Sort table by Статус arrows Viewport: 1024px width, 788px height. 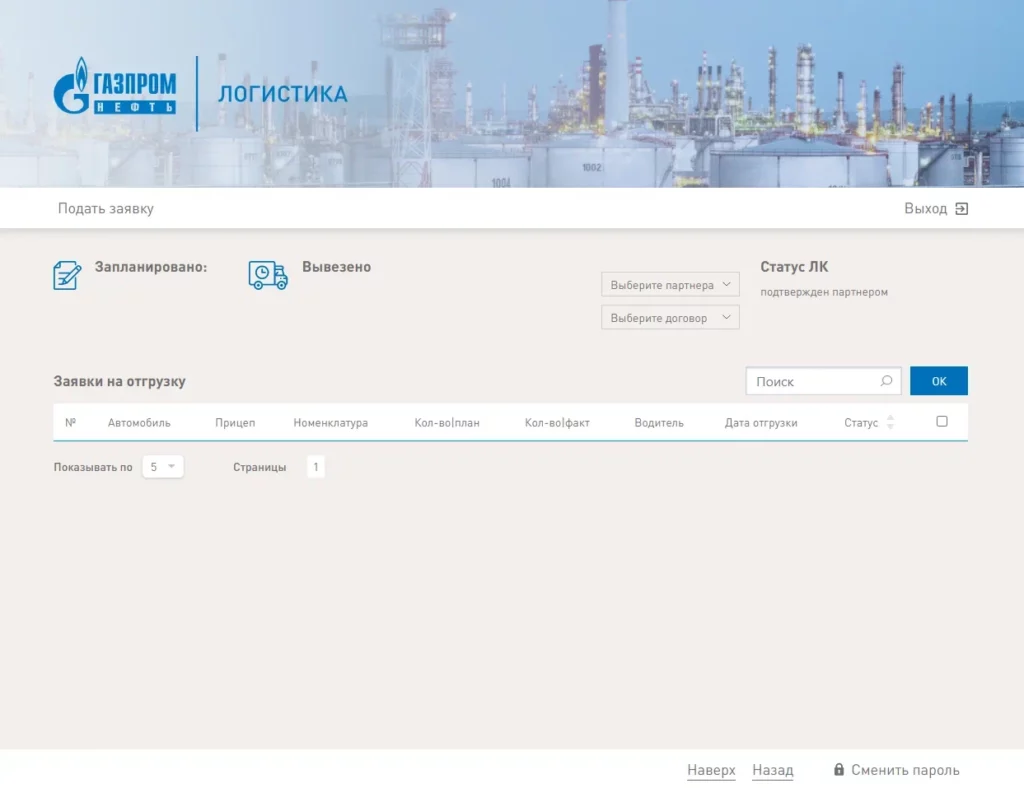pos(890,422)
